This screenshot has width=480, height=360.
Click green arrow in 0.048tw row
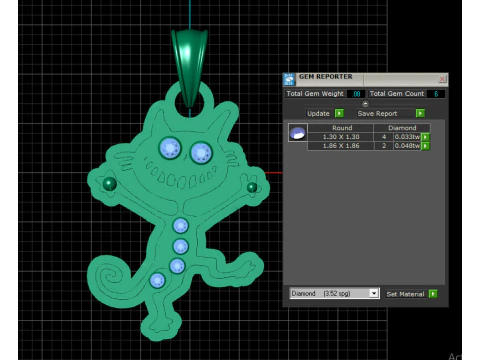pos(425,146)
